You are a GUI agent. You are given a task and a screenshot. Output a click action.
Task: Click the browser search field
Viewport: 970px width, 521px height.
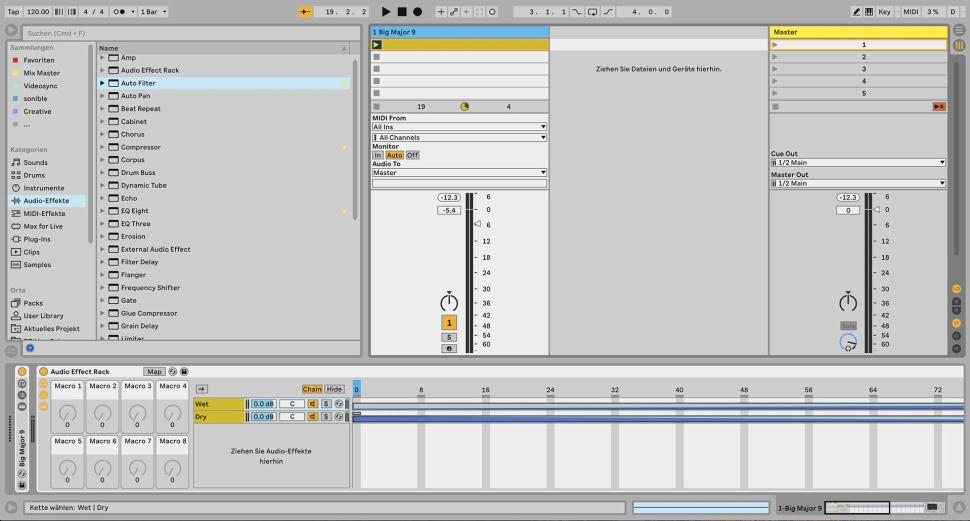[x=191, y=33]
